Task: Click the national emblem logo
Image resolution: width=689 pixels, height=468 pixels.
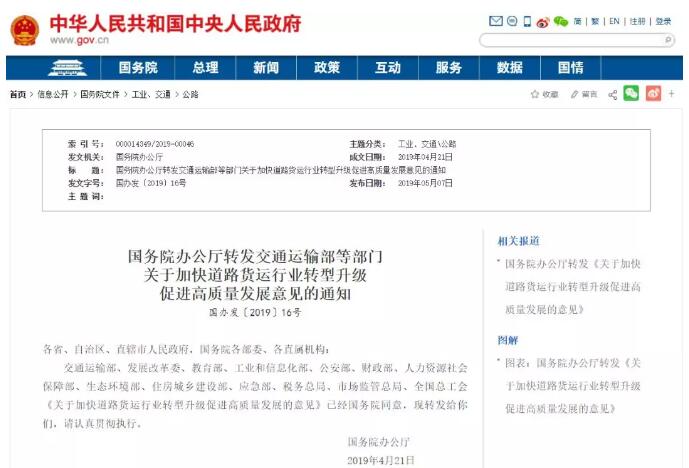Action: (24, 30)
